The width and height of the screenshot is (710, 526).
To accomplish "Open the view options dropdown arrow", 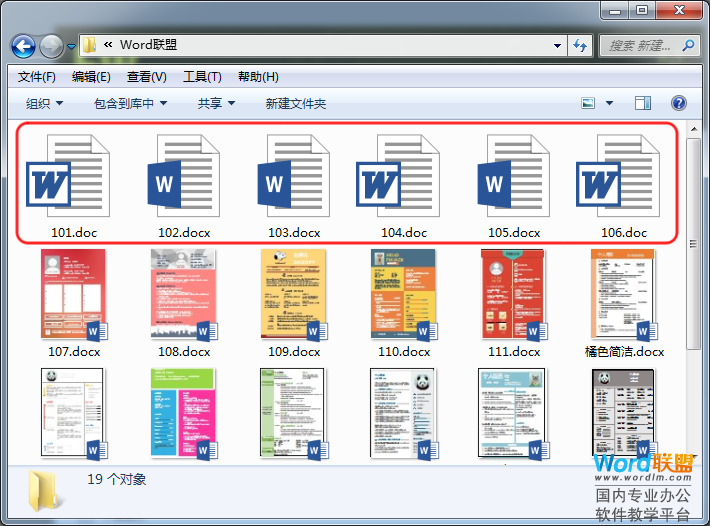I will pyautogui.click(x=609, y=103).
